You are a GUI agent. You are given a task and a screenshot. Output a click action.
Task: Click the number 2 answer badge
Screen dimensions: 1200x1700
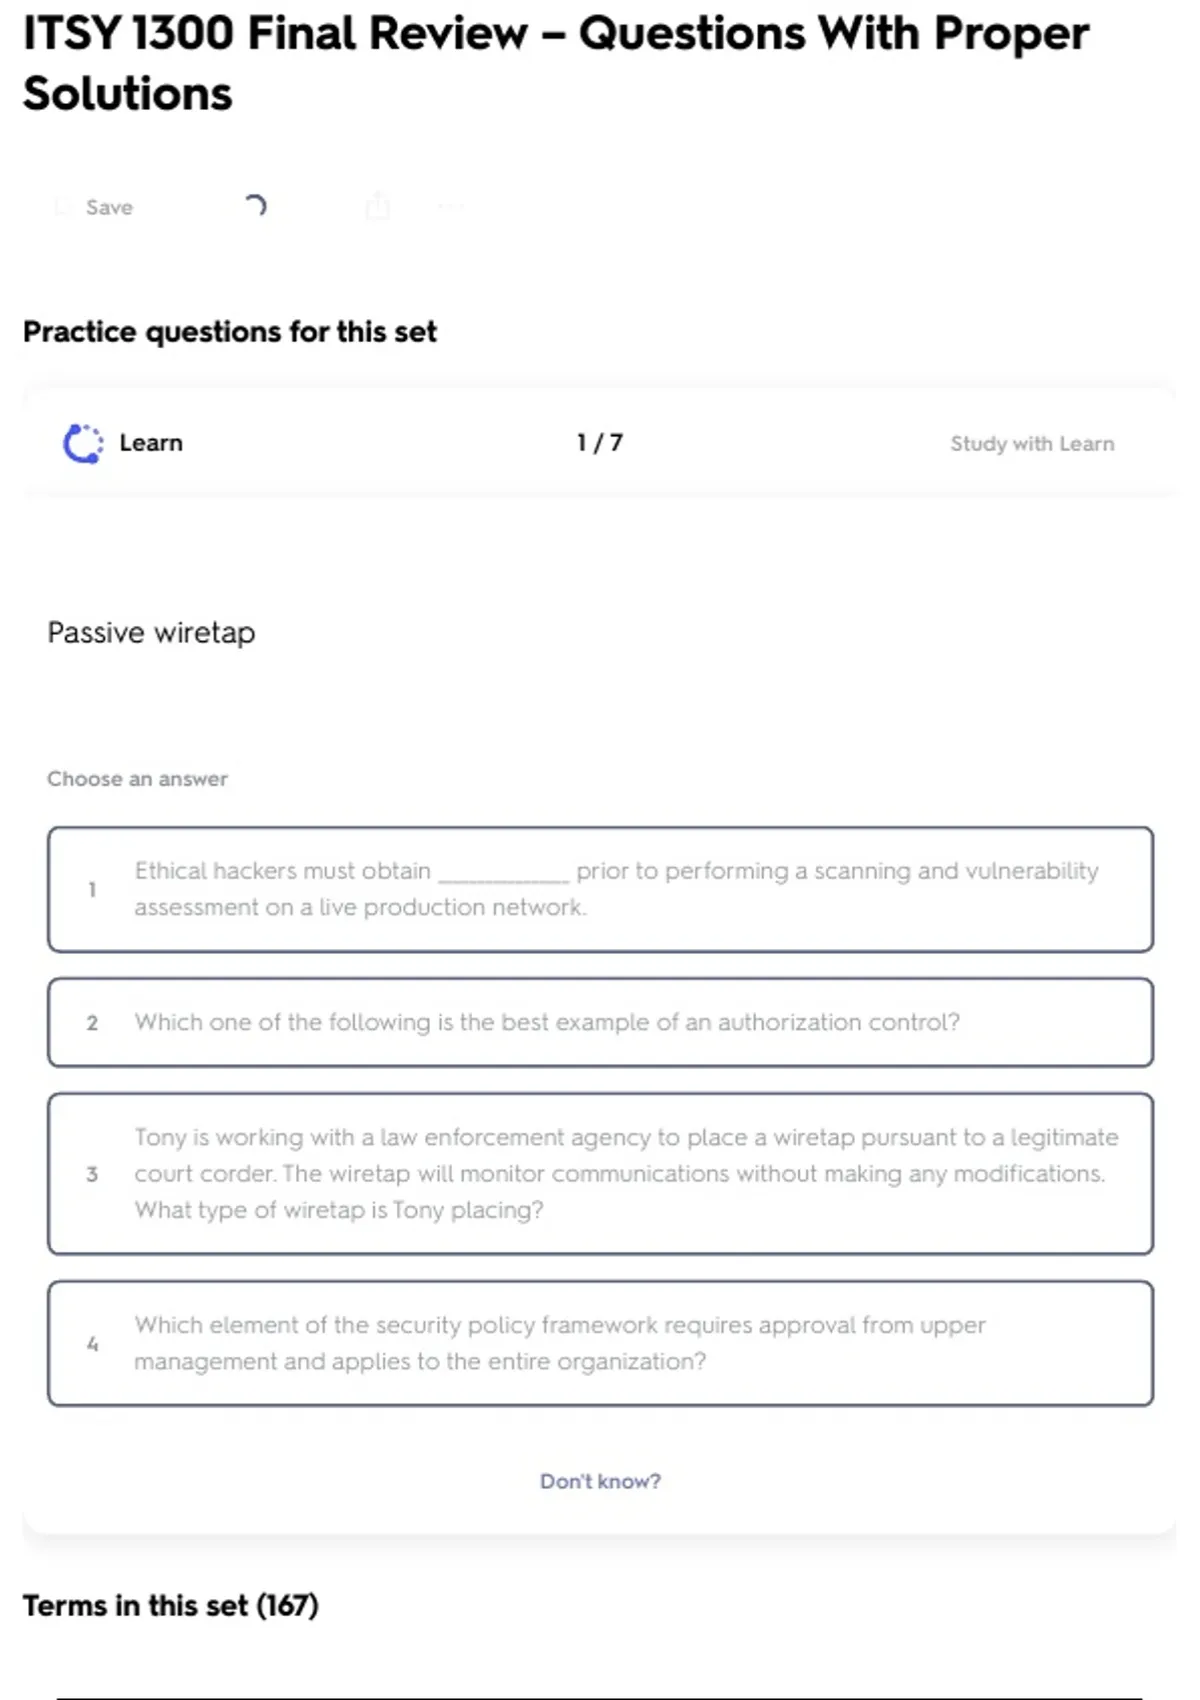(92, 1022)
